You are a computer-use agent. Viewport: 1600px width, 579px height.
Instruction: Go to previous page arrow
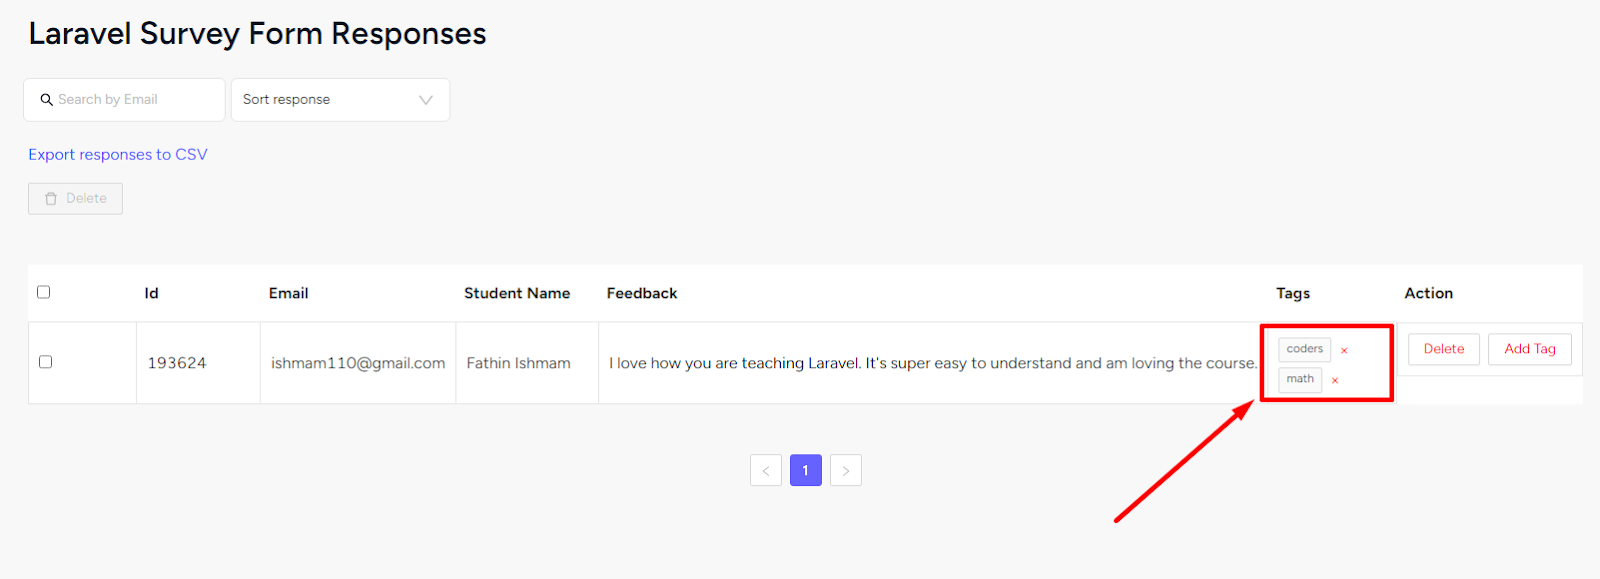coord(766,470)
